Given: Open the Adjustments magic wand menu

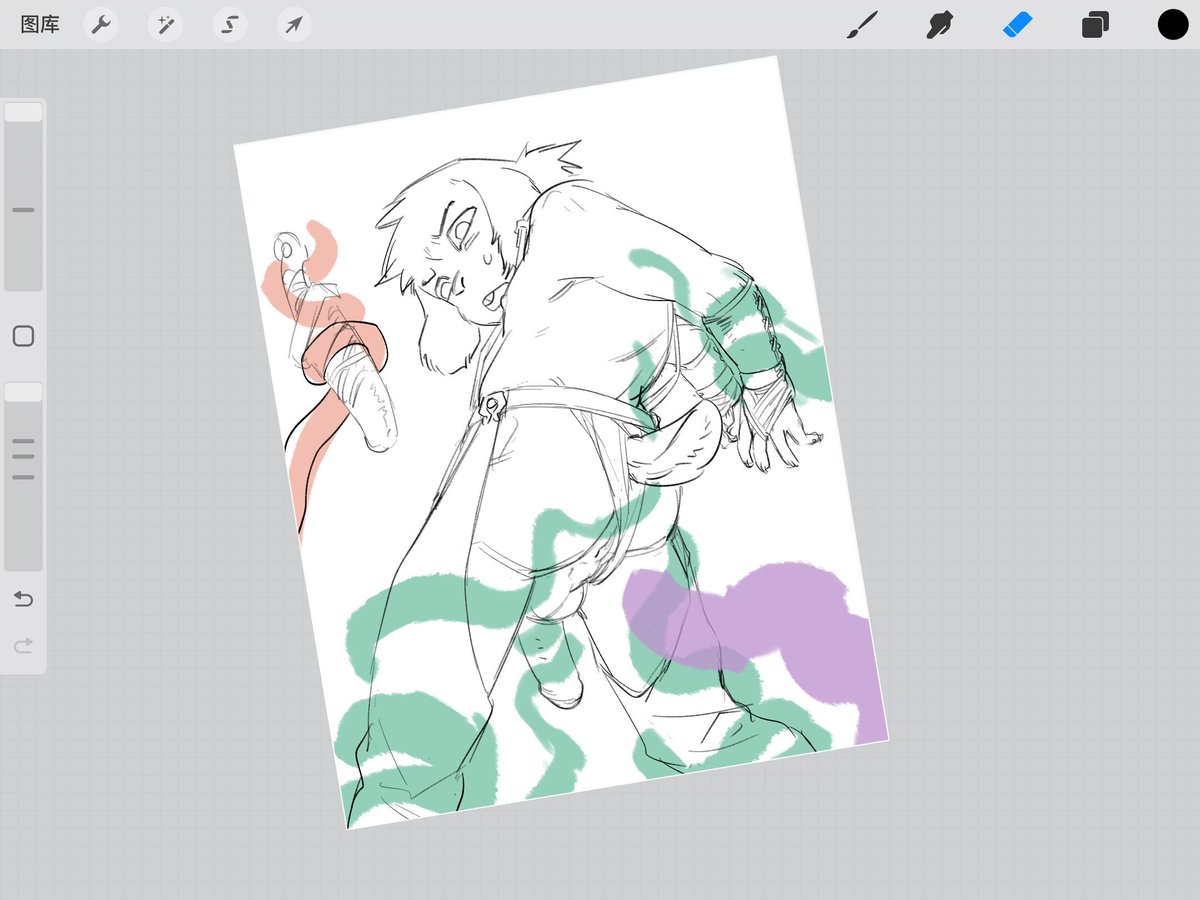Looking at the screenshot, I should [x=165, y=24].
